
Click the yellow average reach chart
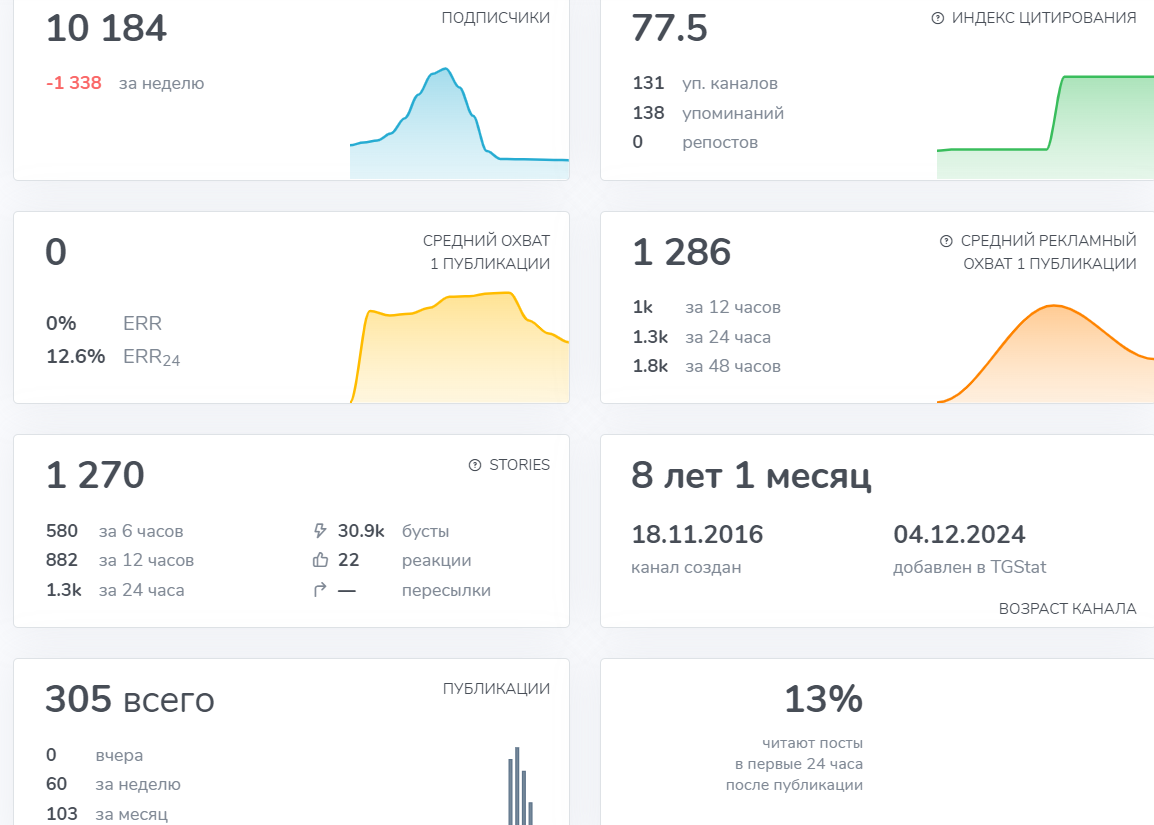[x=459, y=347]
